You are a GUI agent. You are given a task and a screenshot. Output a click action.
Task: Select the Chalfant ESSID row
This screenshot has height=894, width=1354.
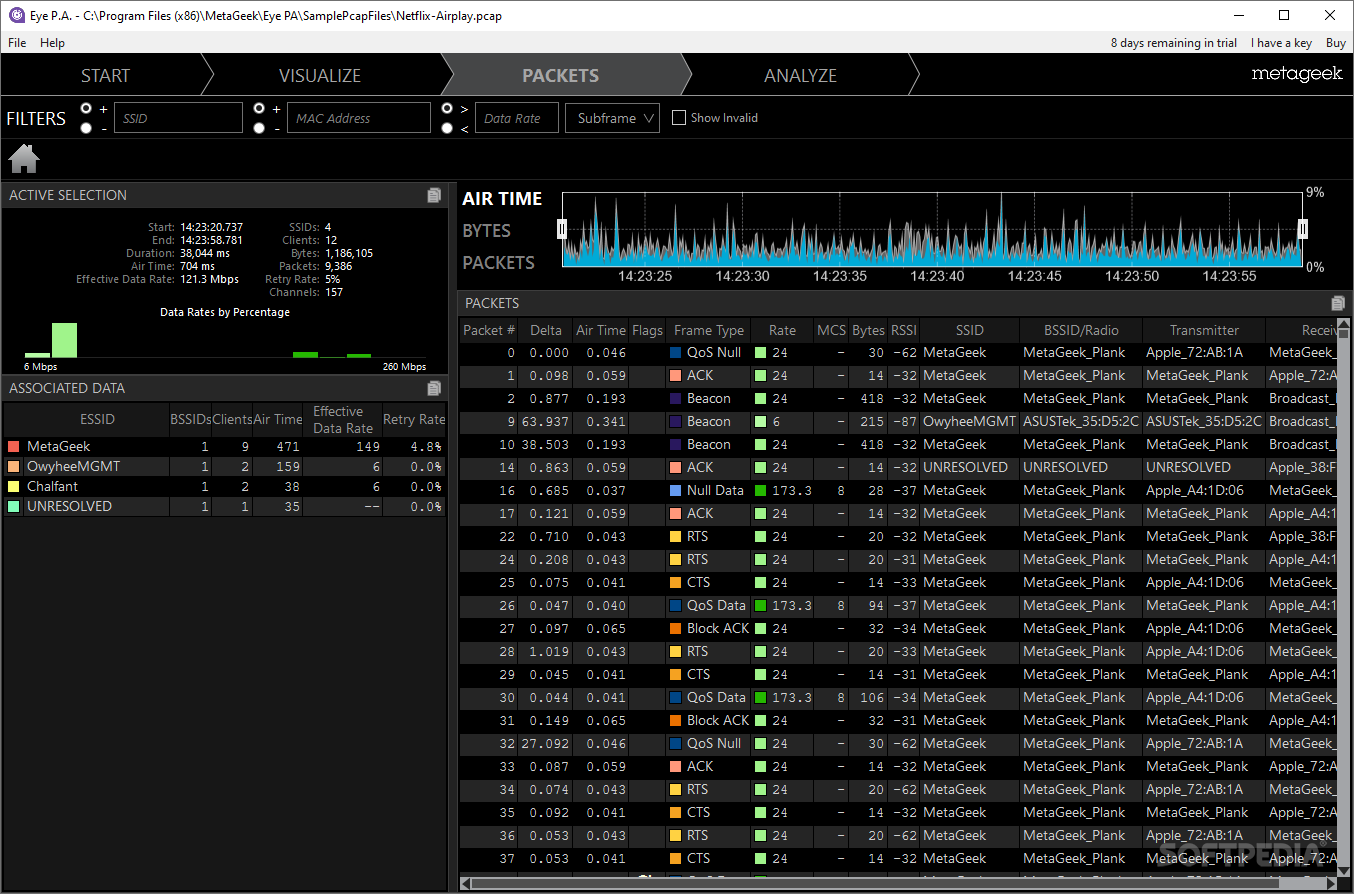[225, 487]
